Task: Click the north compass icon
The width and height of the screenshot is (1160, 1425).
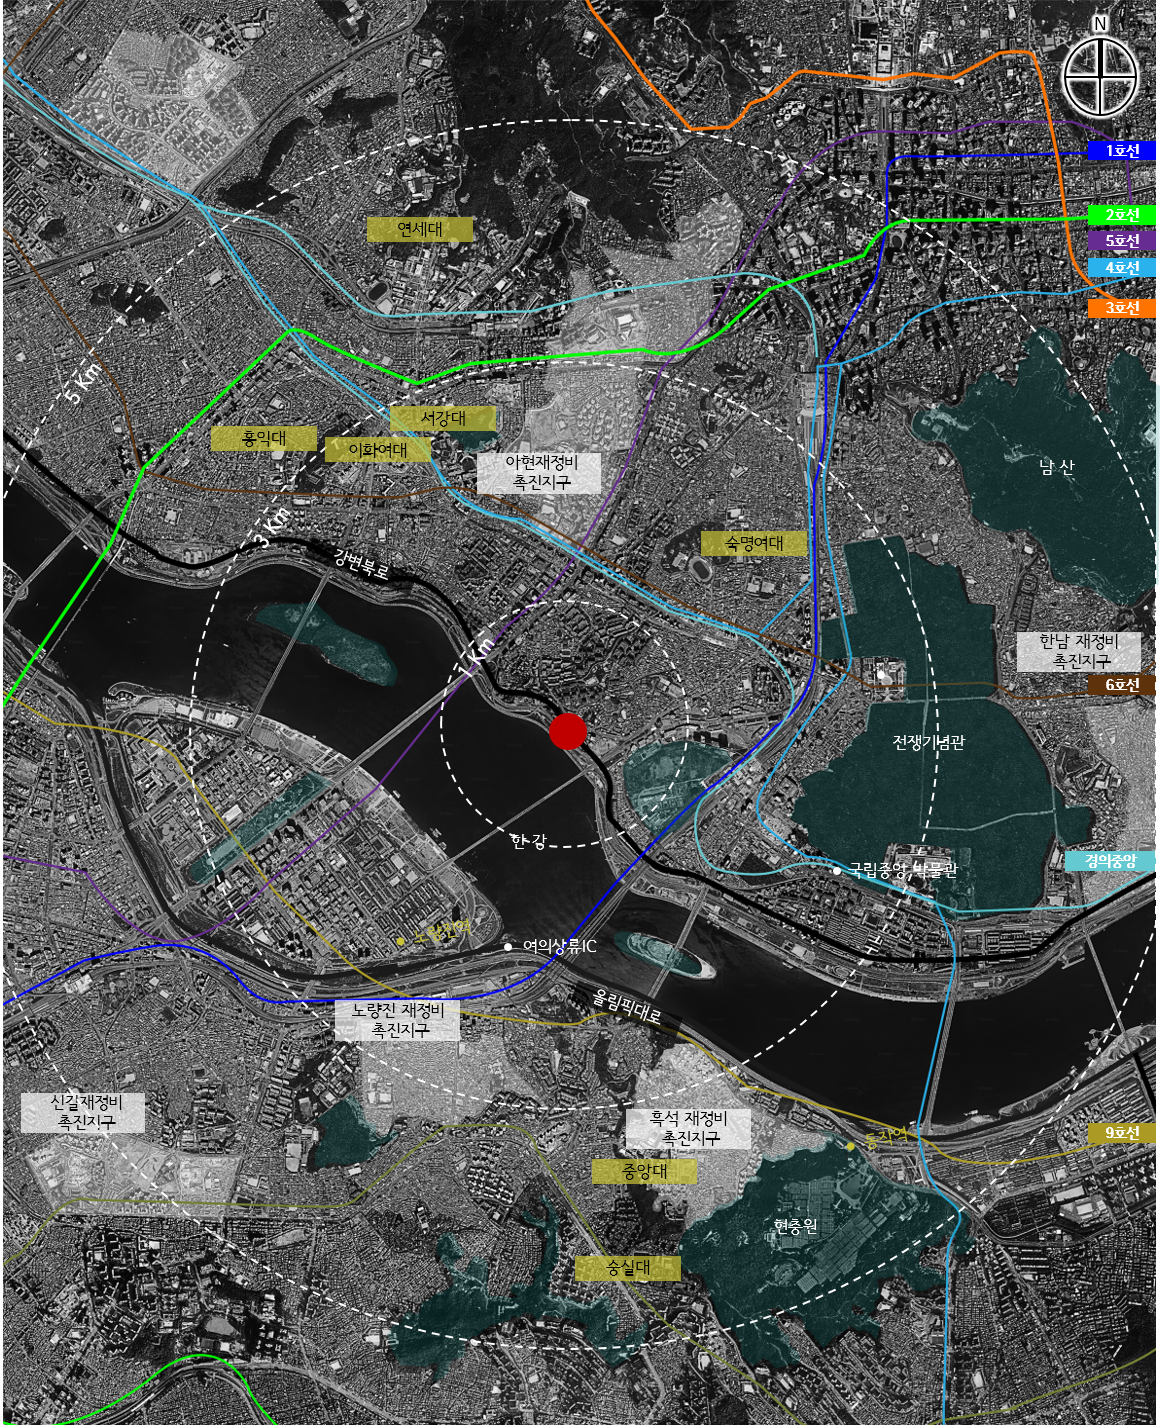Action: 1100,75
